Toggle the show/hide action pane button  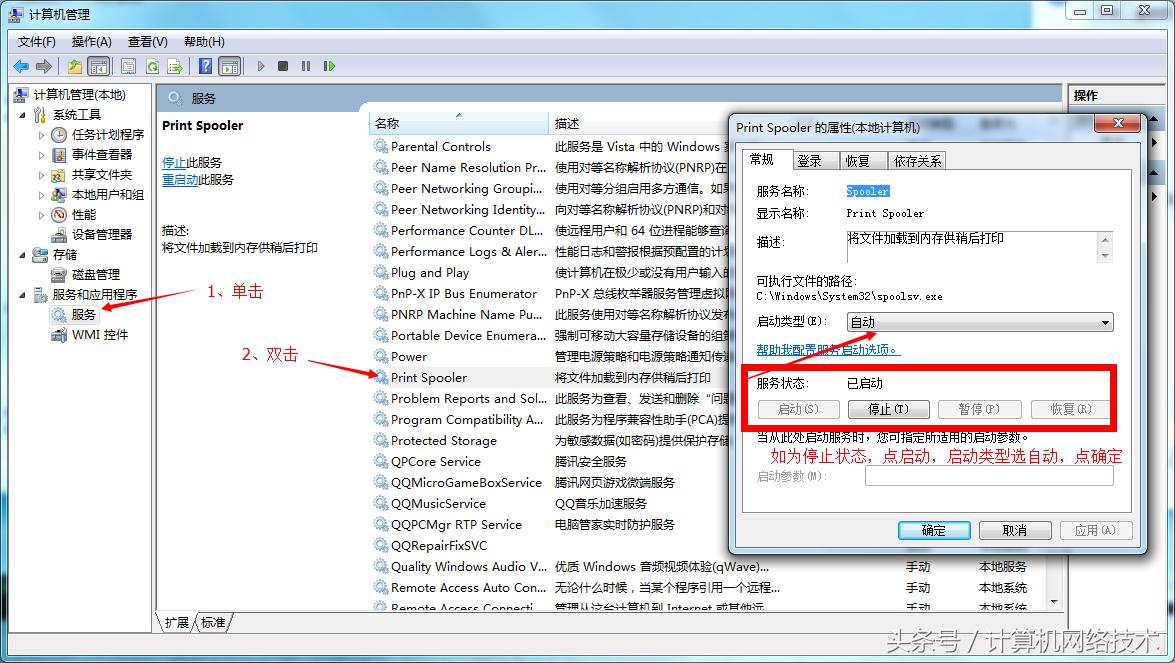(x=230, y=65)
